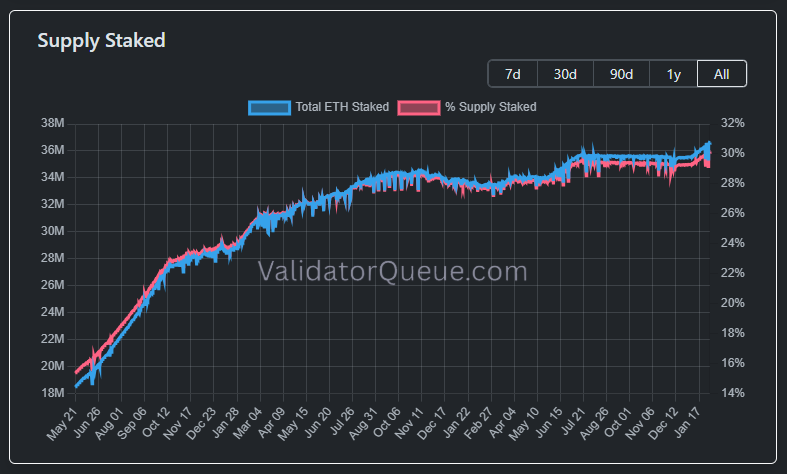Click the 14% right axis label
Screen dimensions: 787x474
[733, 393]
